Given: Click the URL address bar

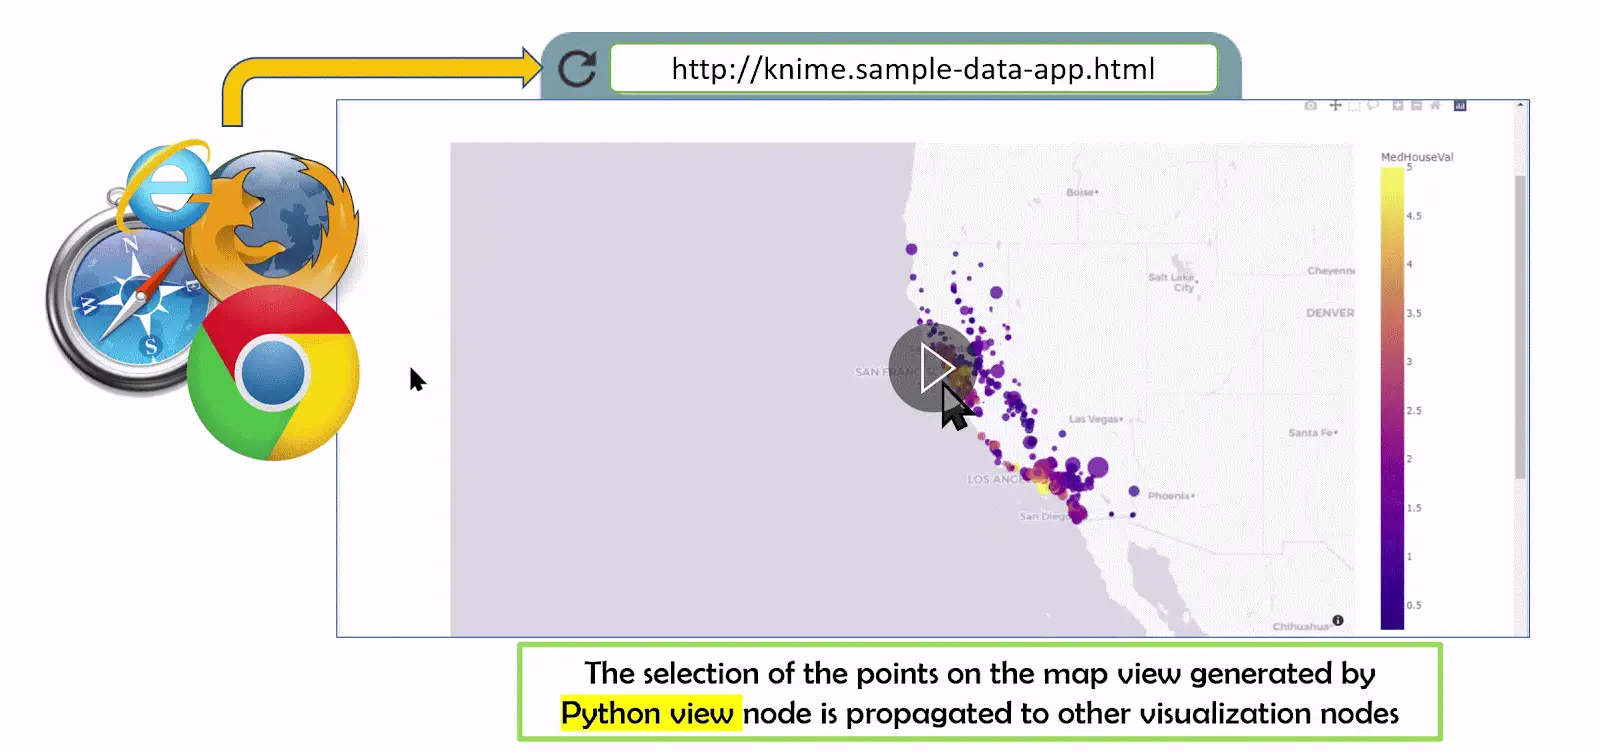Looking at the screenshot, I should [913, 68].
